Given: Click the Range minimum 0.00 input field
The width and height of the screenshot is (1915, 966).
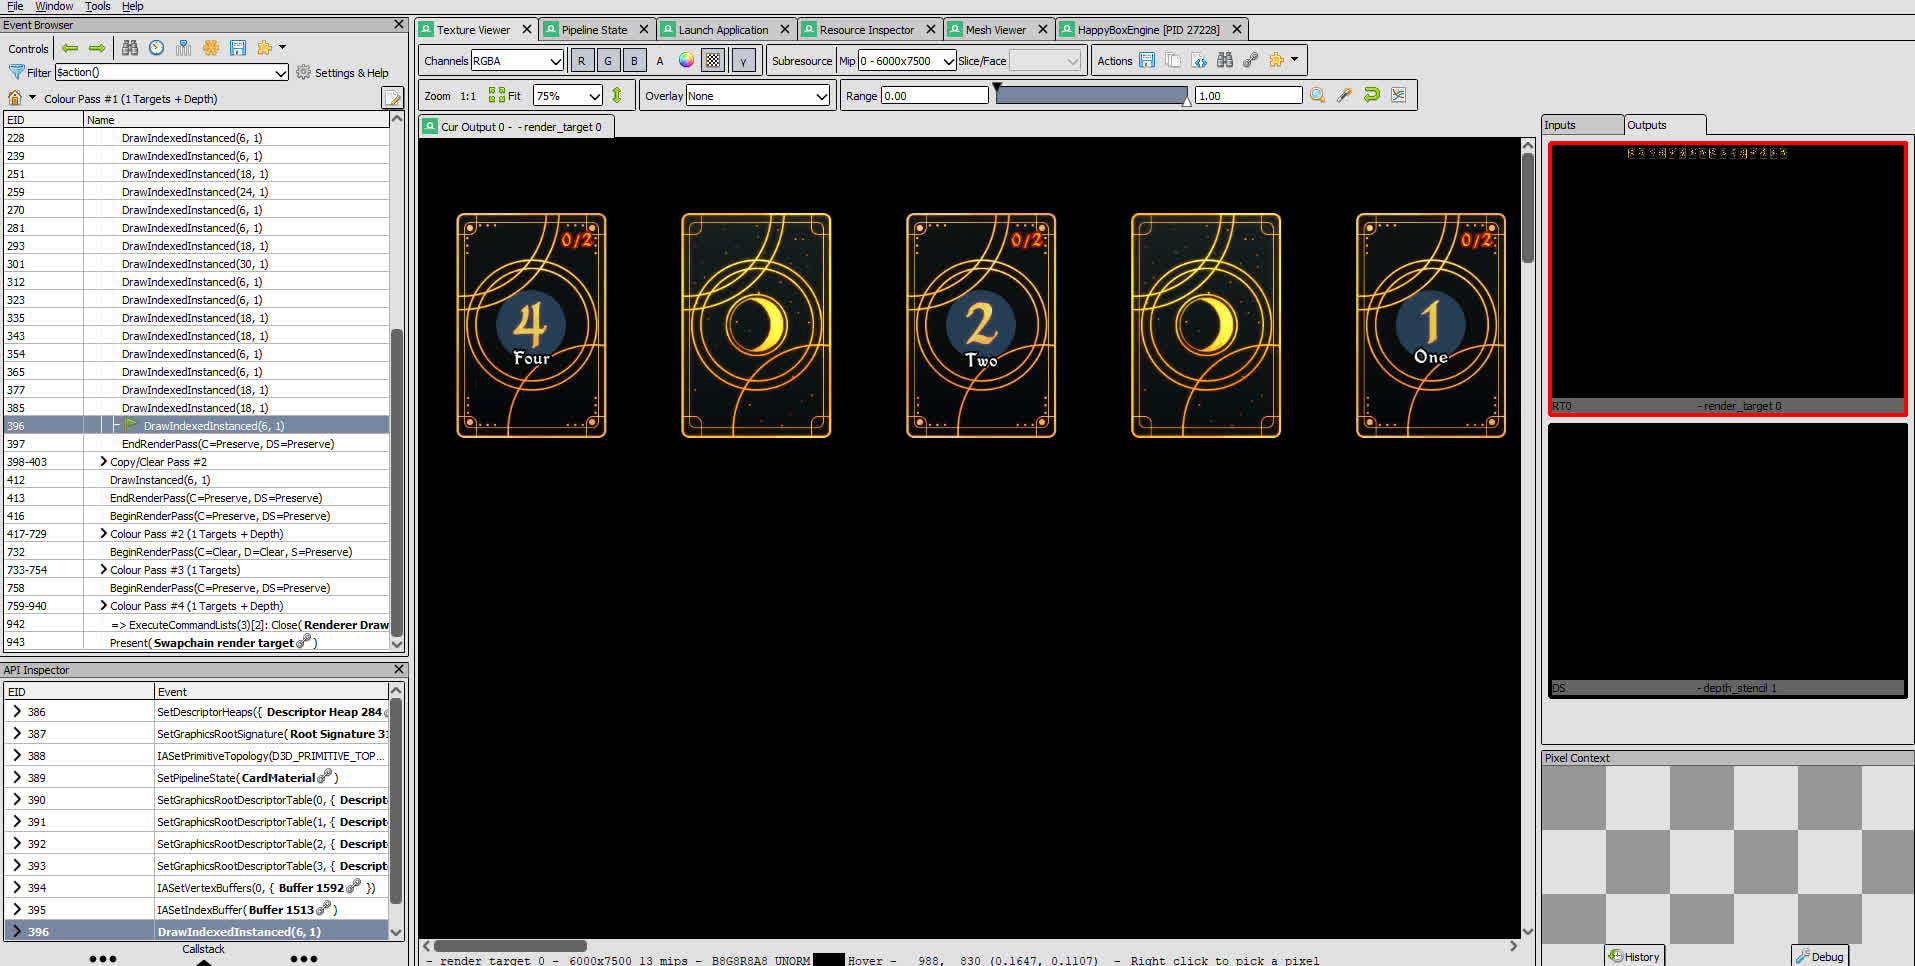Looking at the screenshot, I should tap(934, 95).
